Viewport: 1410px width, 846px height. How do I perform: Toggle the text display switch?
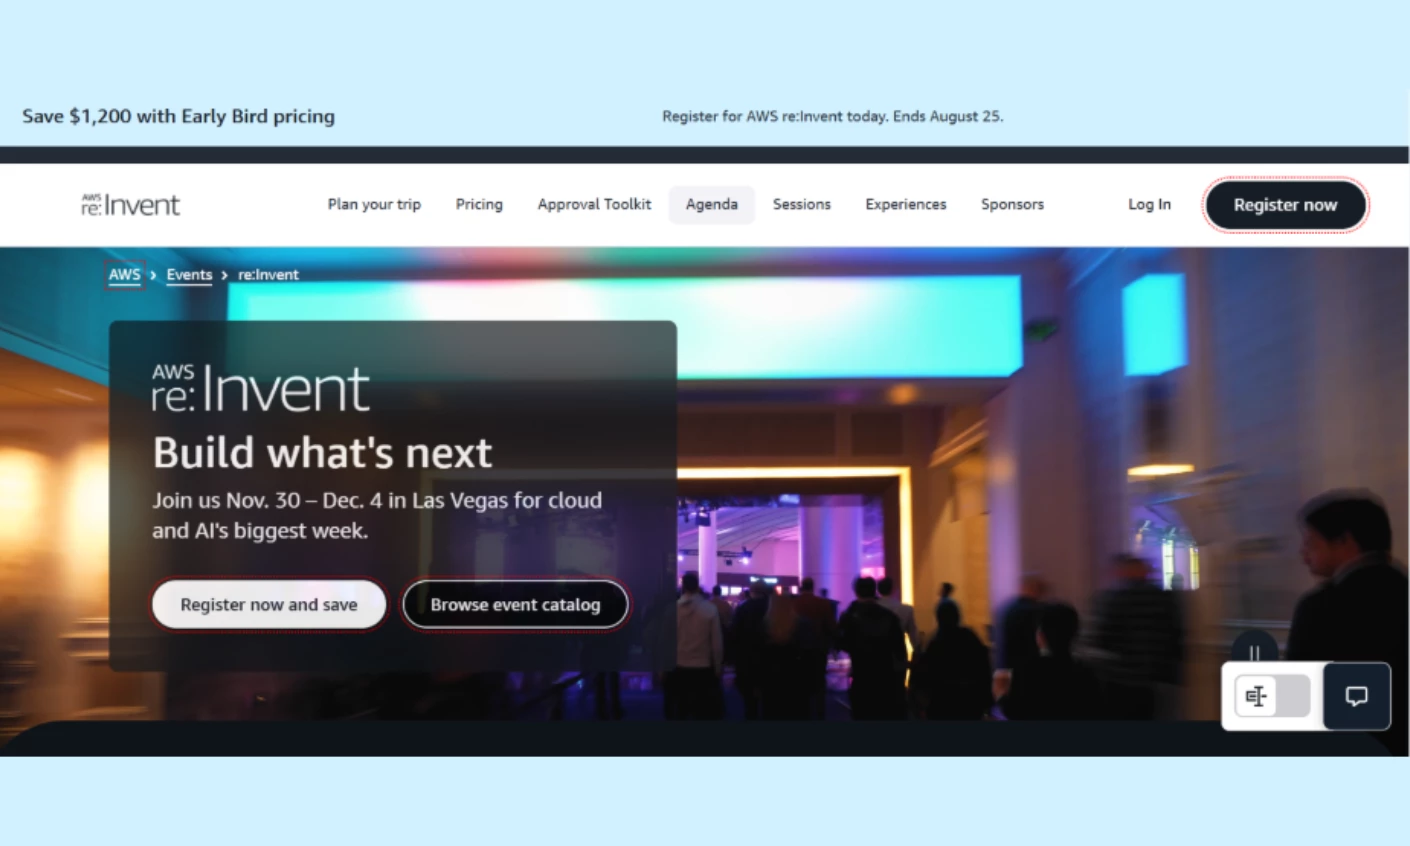(x=1272, y=696)
